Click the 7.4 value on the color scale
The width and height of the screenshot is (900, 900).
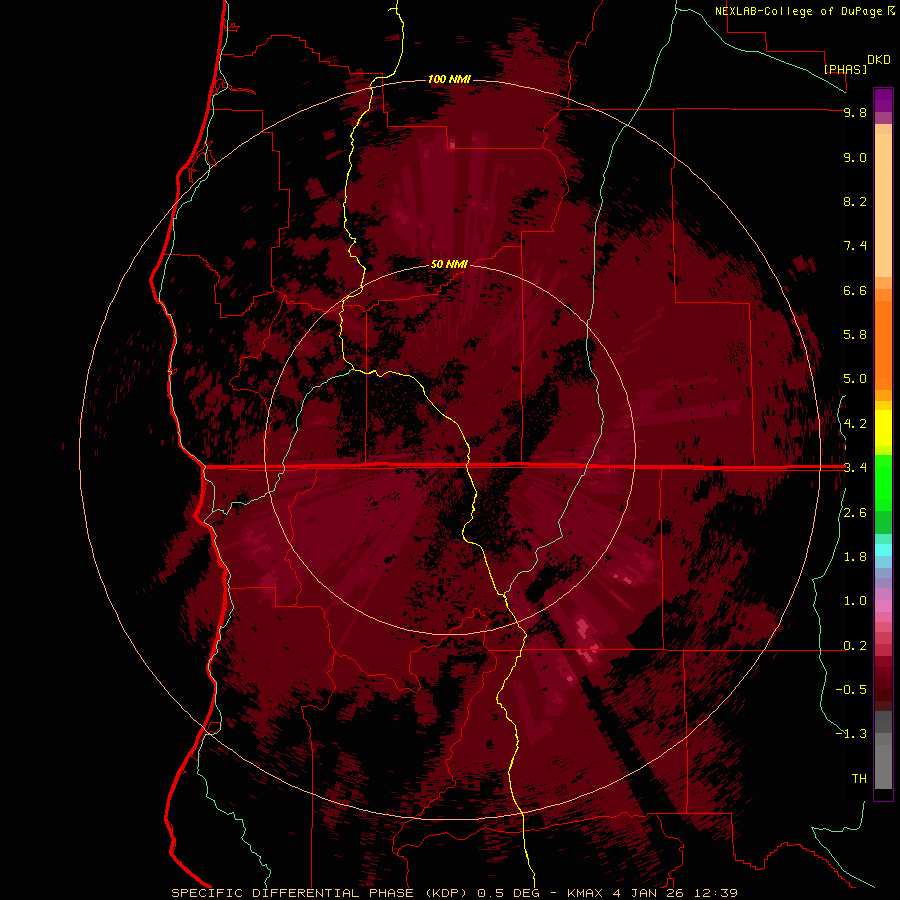pos(855,246)
